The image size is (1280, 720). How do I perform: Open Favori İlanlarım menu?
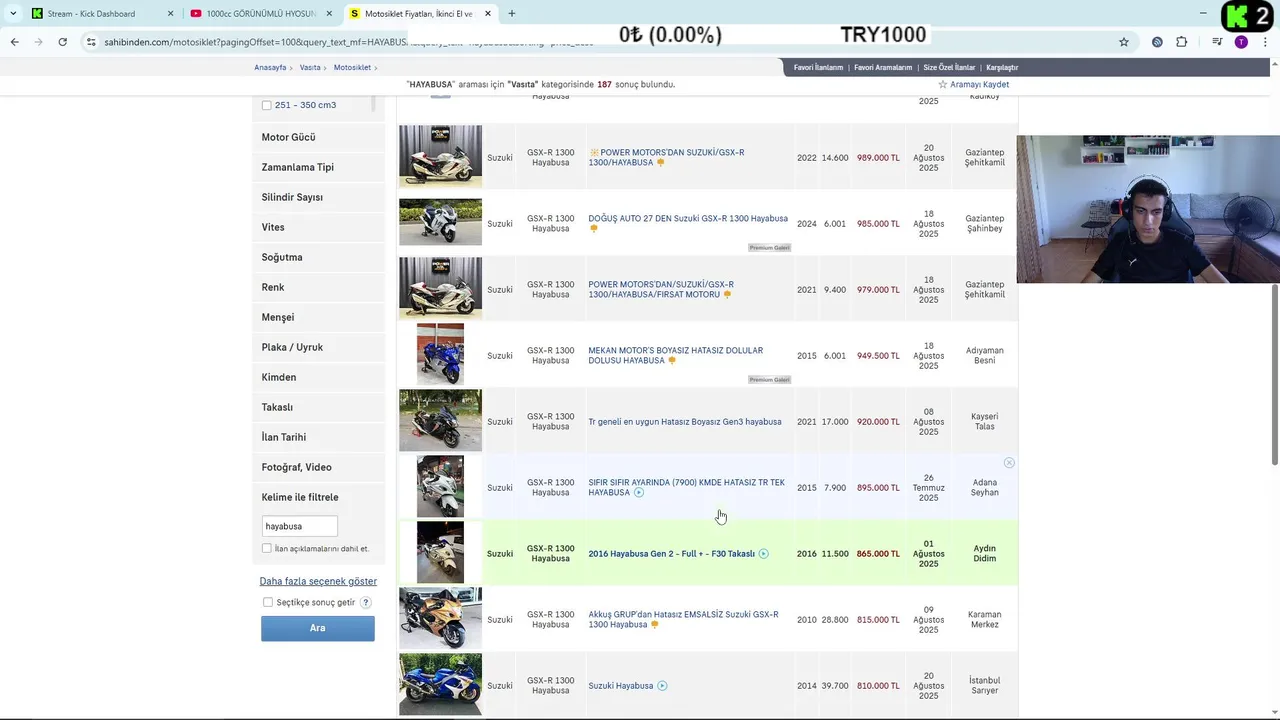click(818, 67)
